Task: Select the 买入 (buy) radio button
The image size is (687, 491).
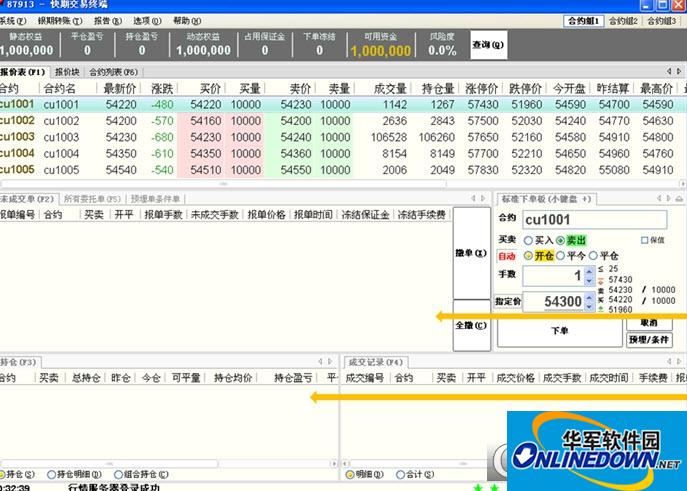Action: pyautogui.click(x=528, y=240)
